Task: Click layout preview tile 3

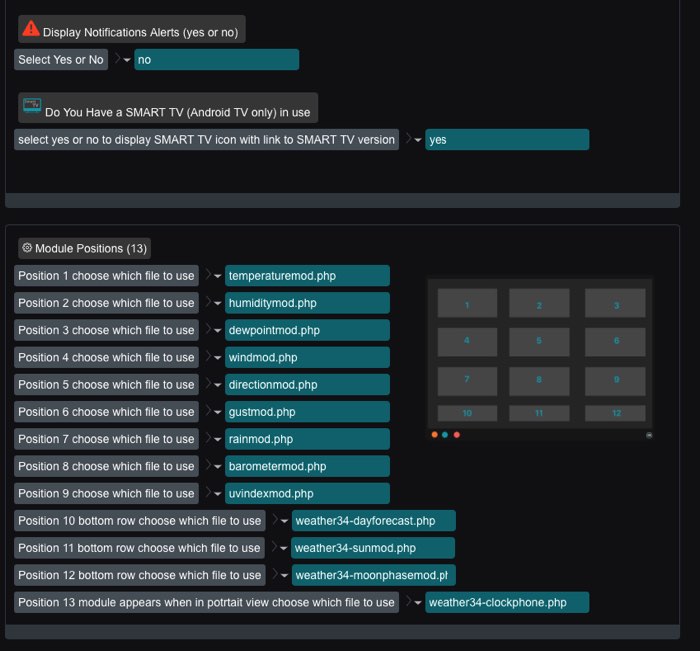Action: click(615, 303)
